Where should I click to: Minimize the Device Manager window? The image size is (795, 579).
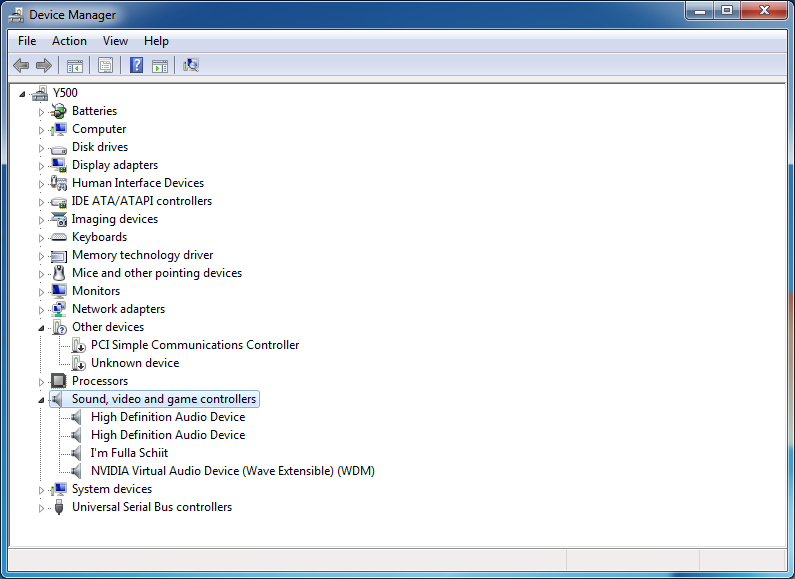point(701,10)
